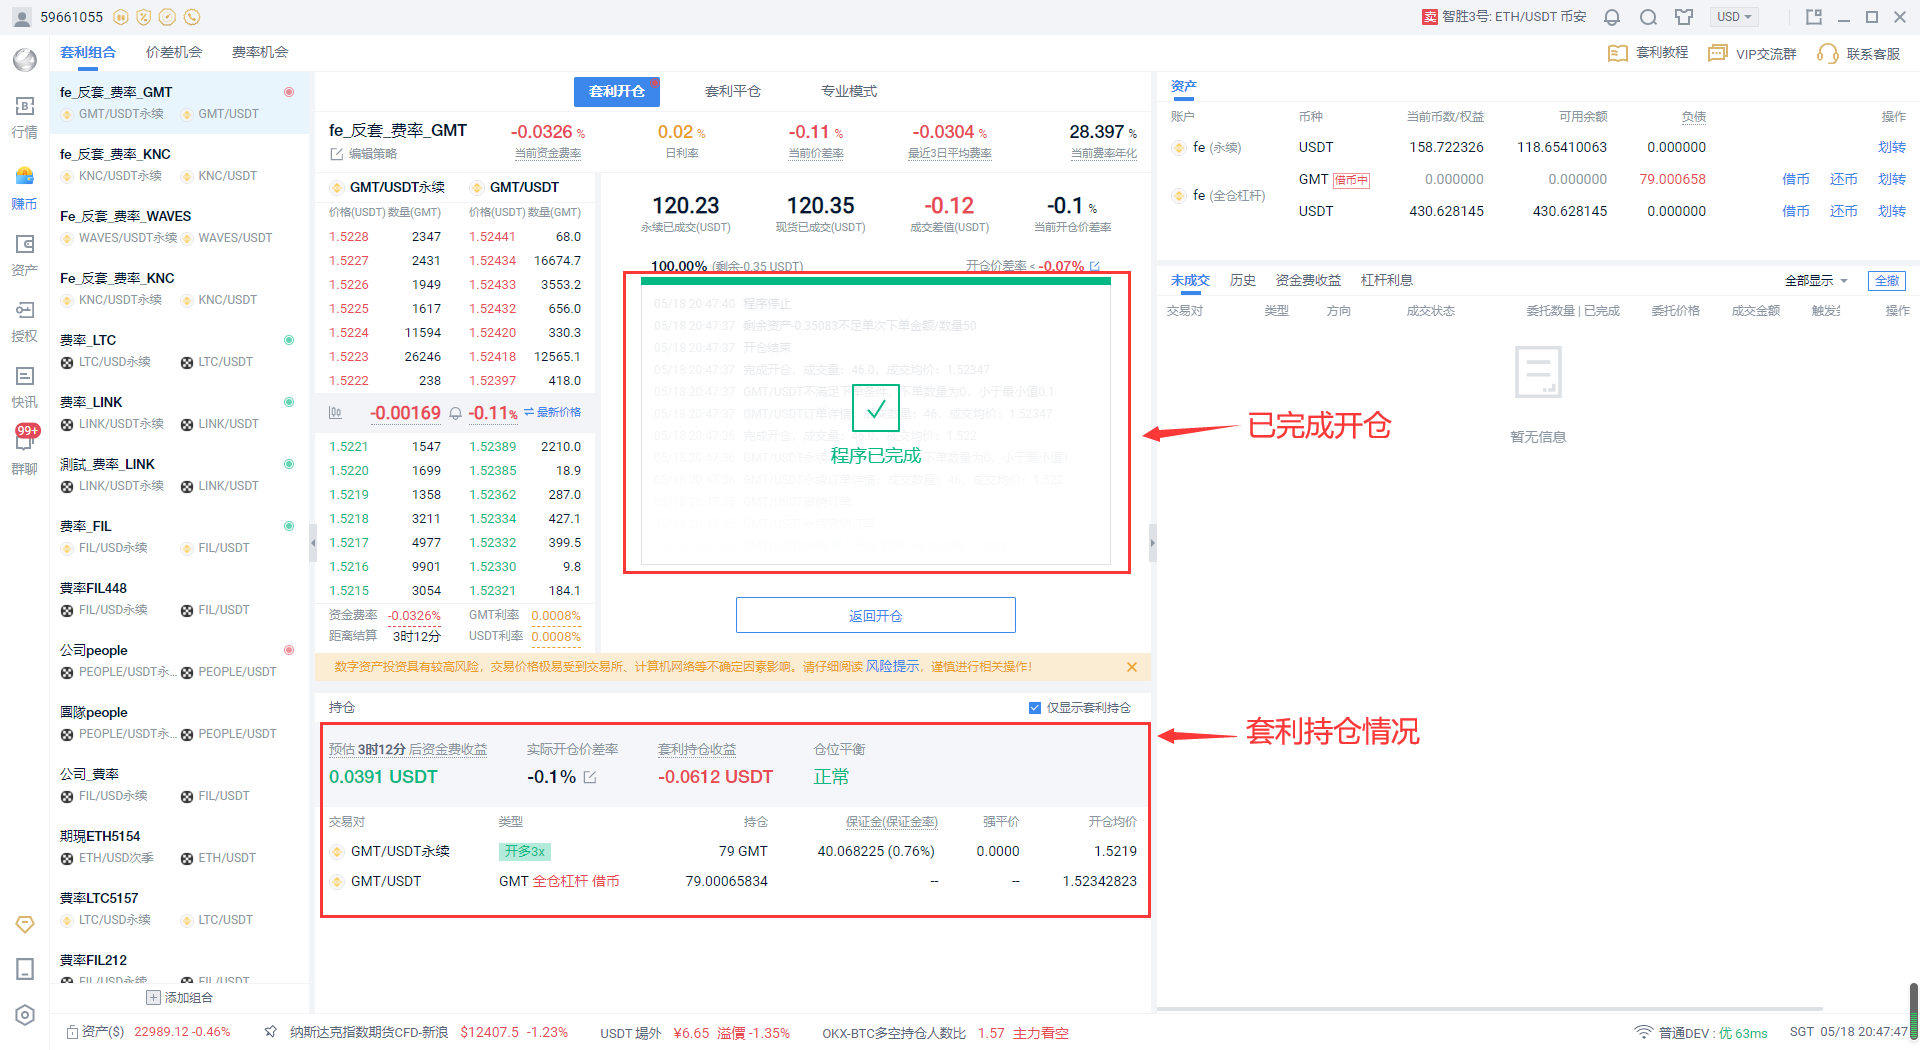Open the 资金费收益 tab
Image resolution: width=1920 pixels, height=1050 pixels.
coord(1308,281)
